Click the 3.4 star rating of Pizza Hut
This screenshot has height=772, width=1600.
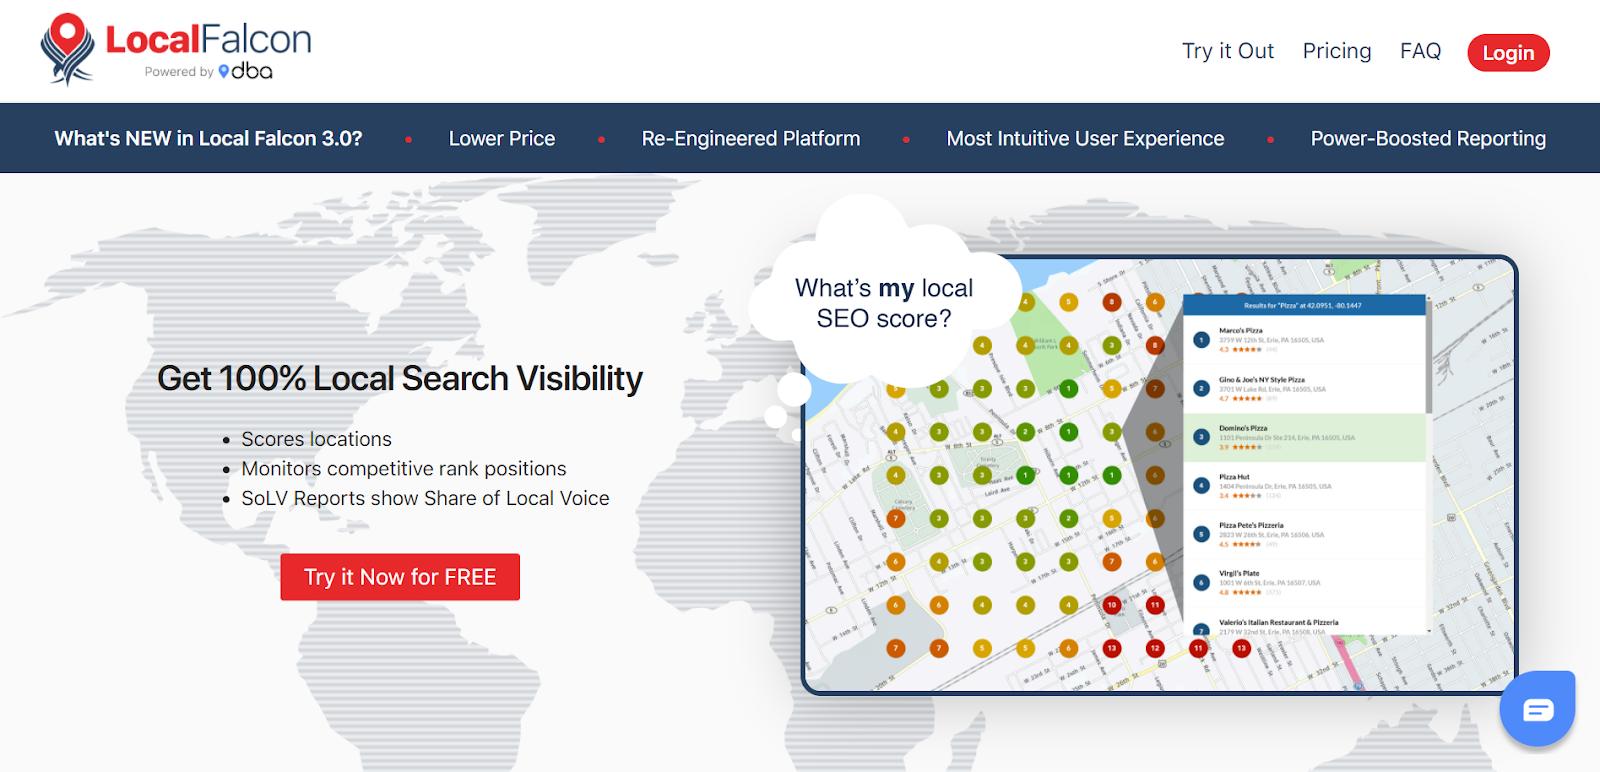(1240, 496)
